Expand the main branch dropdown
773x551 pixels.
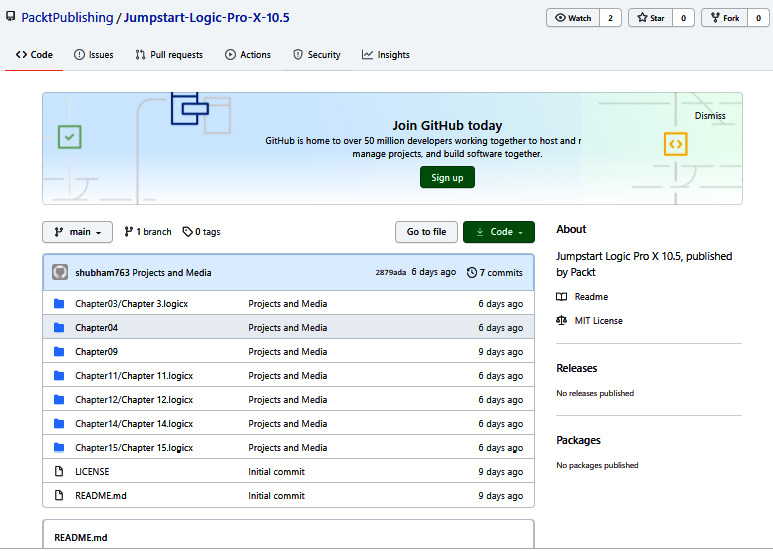(x=77, y=232)
